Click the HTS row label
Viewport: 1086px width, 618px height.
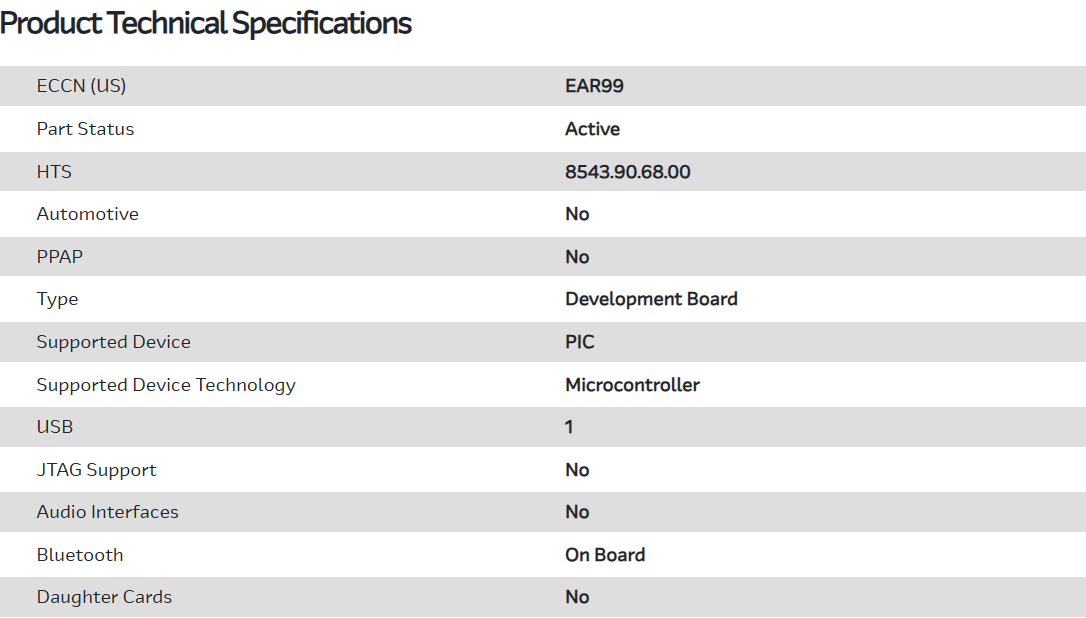click(x=54, y=172)
